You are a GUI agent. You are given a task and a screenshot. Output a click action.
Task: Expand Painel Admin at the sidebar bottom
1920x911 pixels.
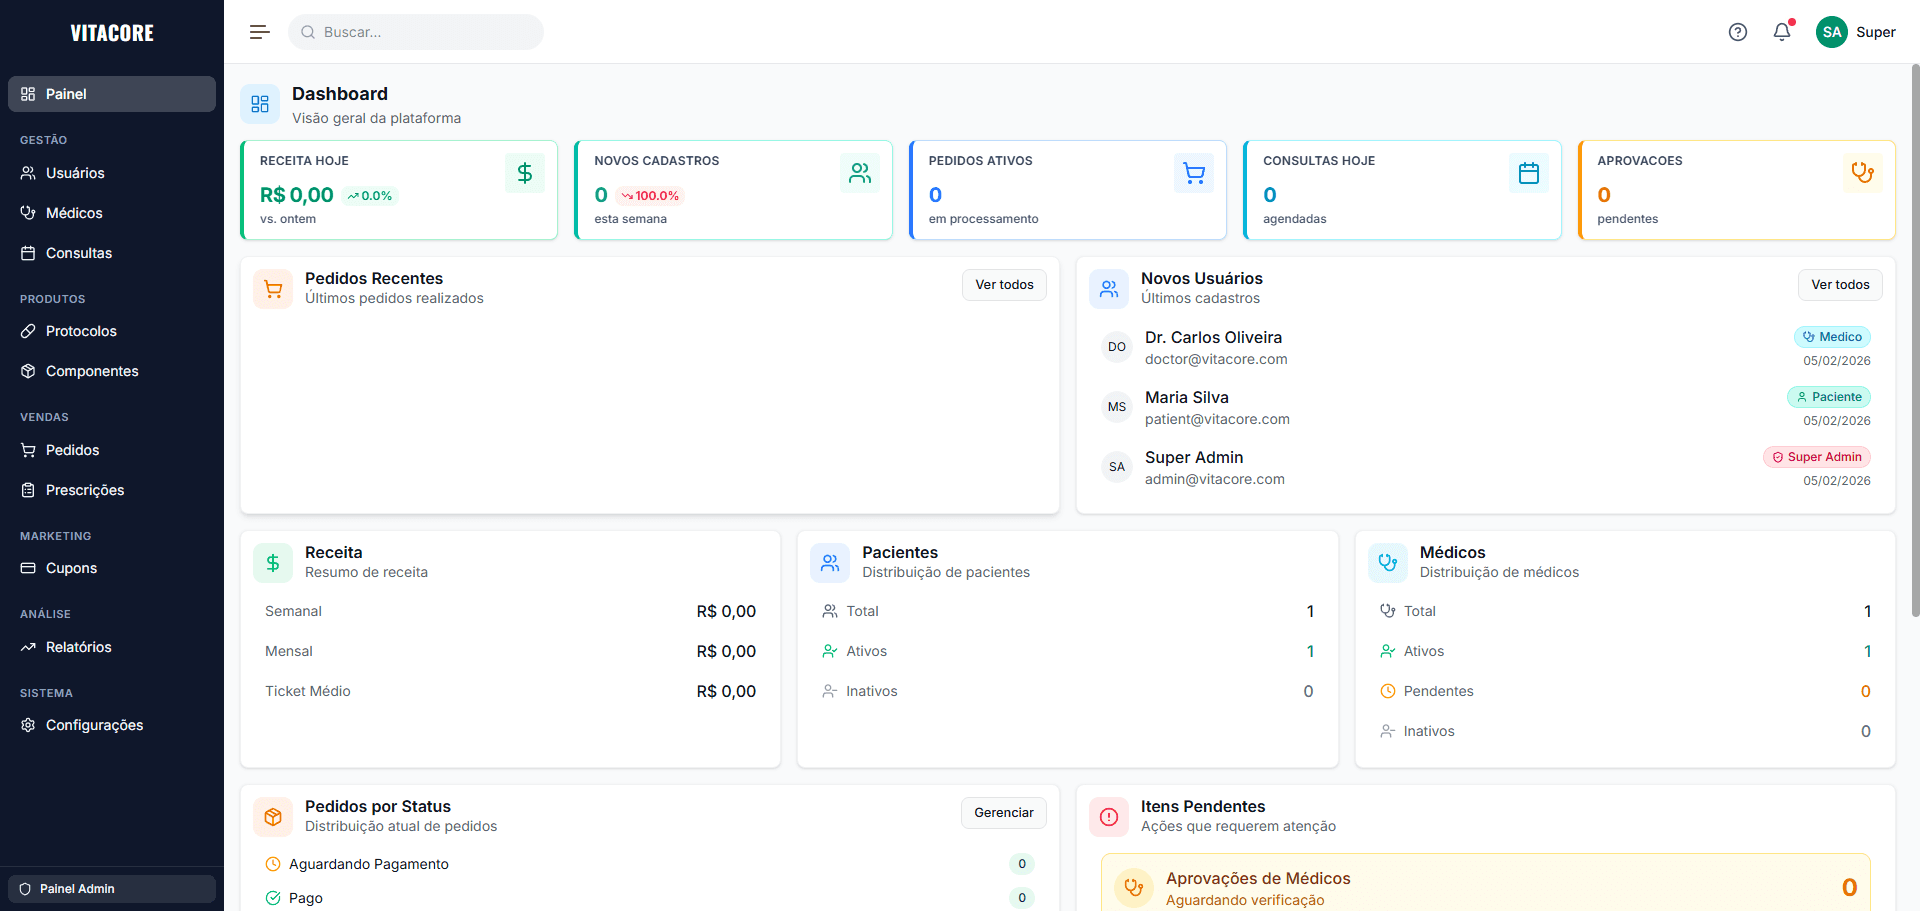click(x=110, y=888)
